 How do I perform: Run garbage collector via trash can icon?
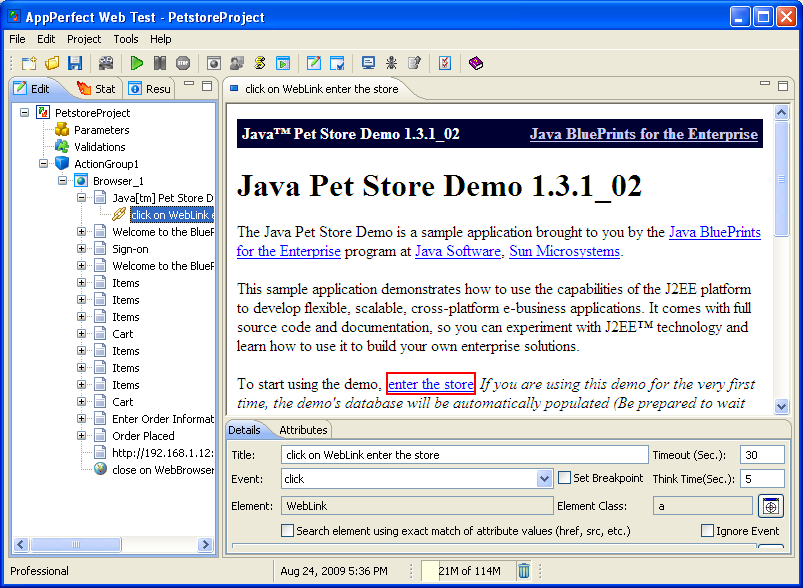point(524,571)
